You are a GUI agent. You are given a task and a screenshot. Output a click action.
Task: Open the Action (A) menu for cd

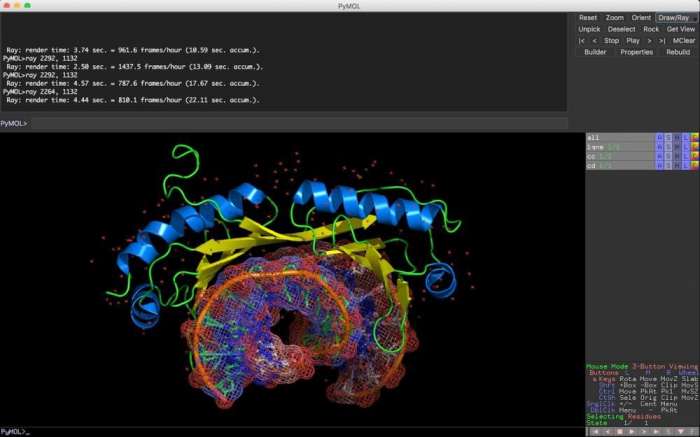pos(659,166)
